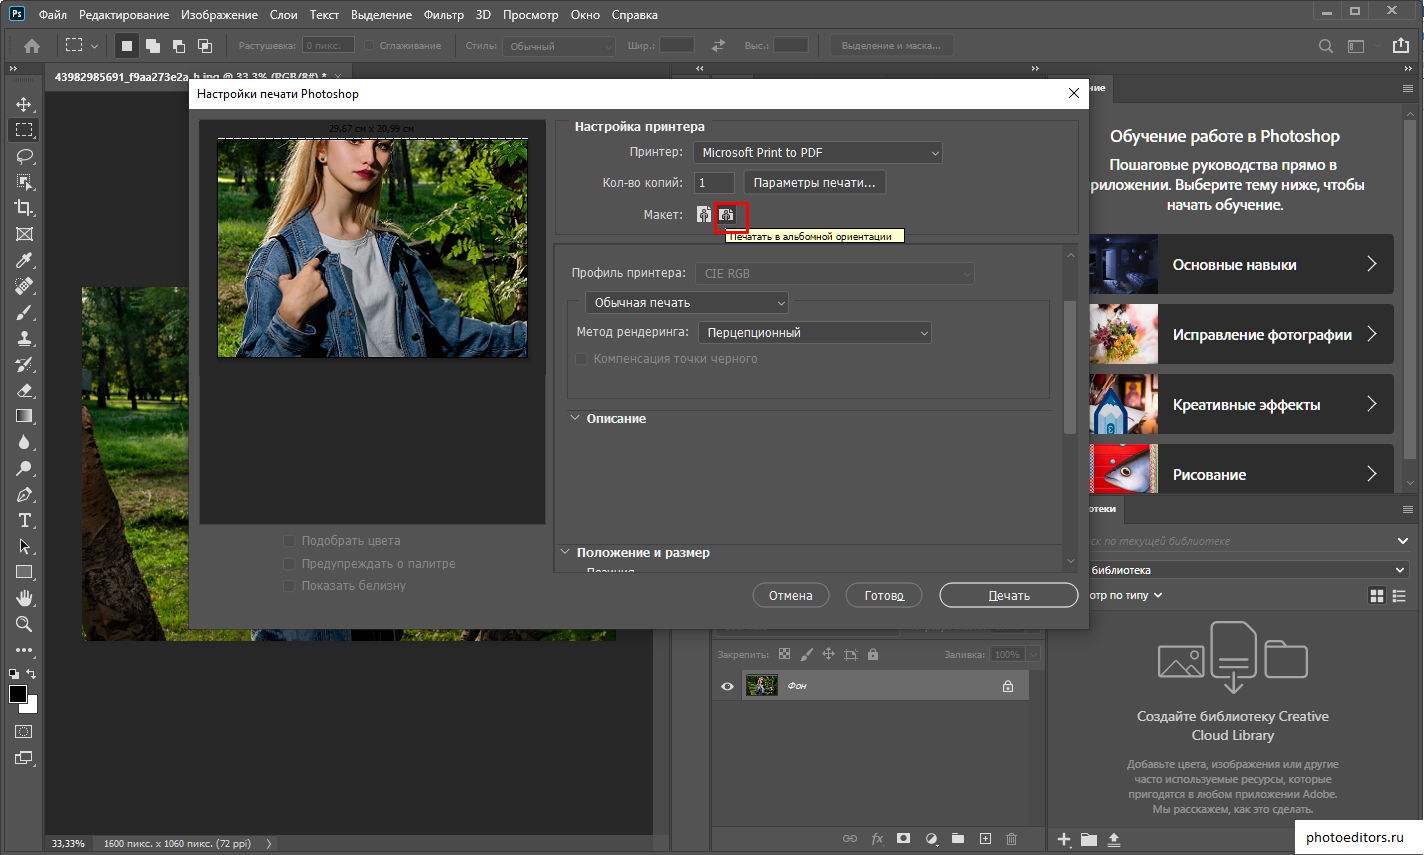Select the Hand tool

(24, 598)
